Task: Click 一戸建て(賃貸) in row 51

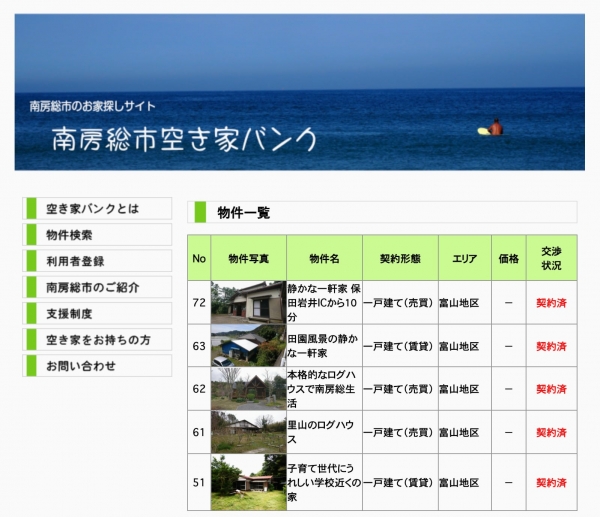Action: tap(398, 482)
